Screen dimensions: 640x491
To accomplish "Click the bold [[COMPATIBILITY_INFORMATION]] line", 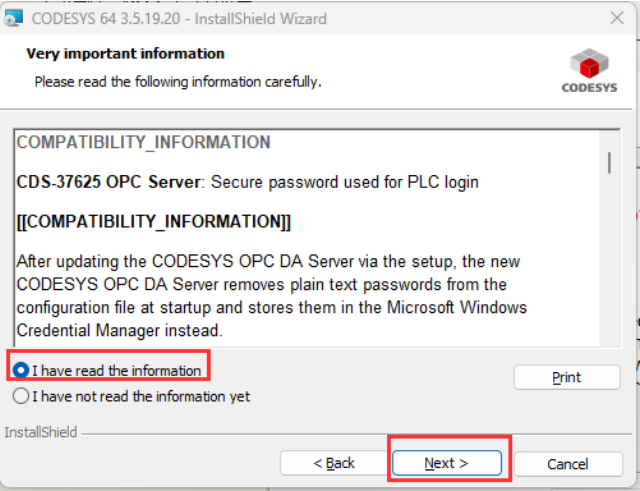I will pos(153,222).
